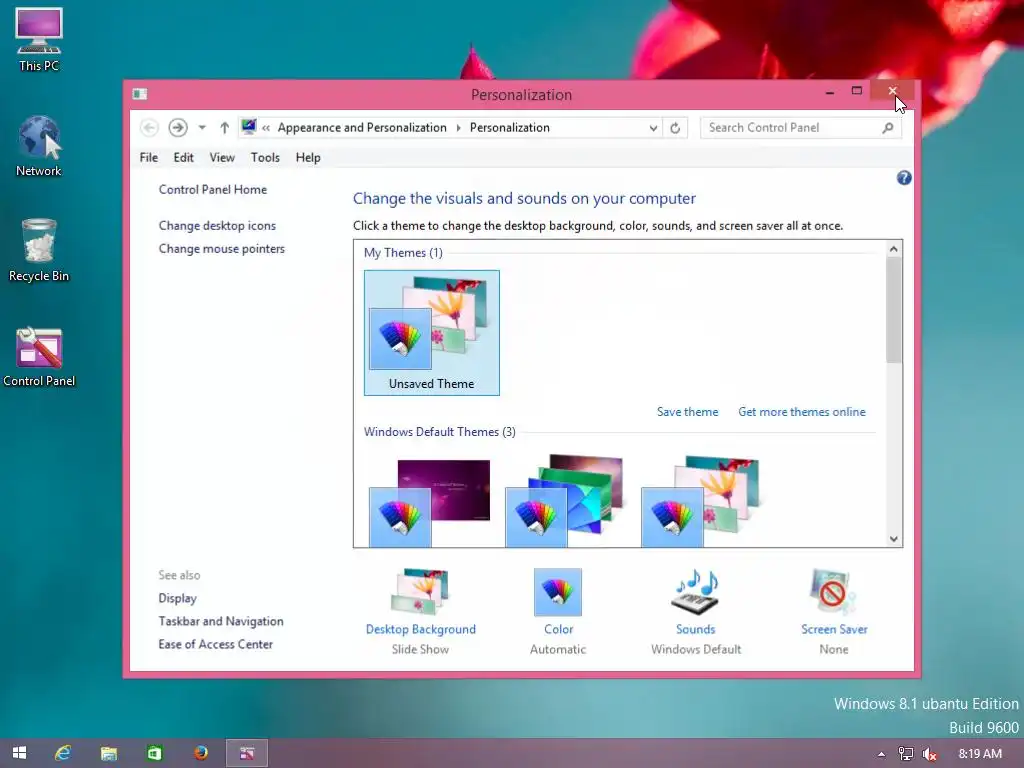Image resolution: width=1024 pixels, height=768 pixels.
Task: Click Change desktop icons link
Action: click(217, 225)
